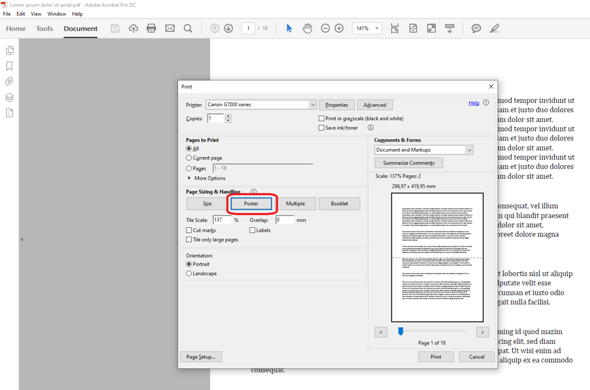Click the Page Setup button
Screen dimensions: 590x390
201,356
